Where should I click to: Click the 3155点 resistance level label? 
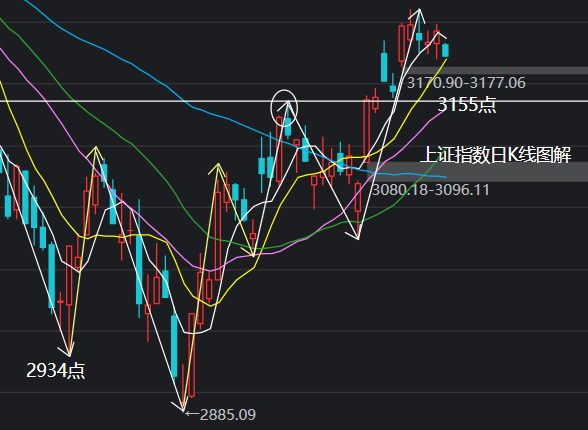point(467,104)
